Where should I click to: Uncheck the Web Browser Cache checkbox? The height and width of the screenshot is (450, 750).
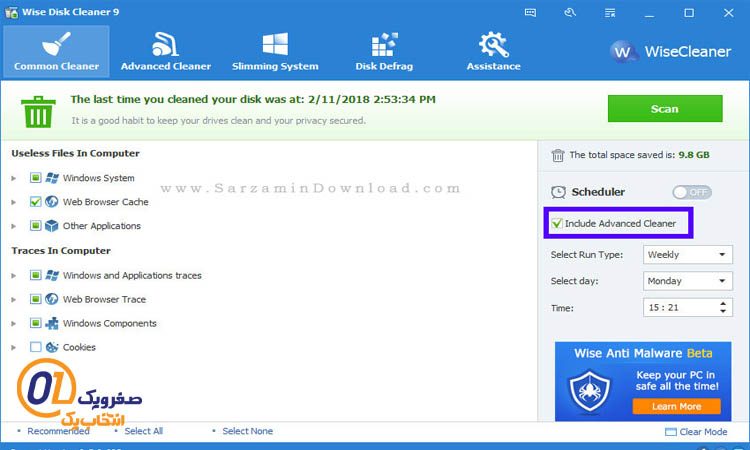pos(35,202)
